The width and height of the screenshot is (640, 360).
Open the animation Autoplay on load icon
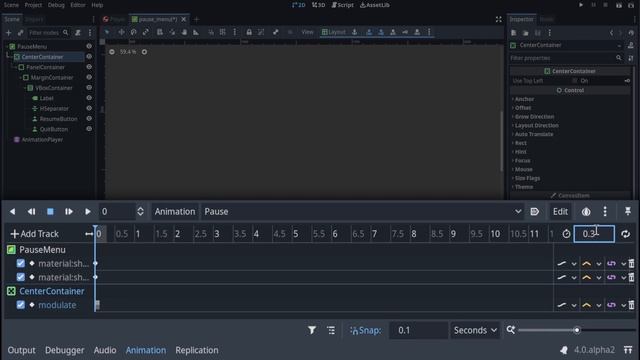(535, 211)
